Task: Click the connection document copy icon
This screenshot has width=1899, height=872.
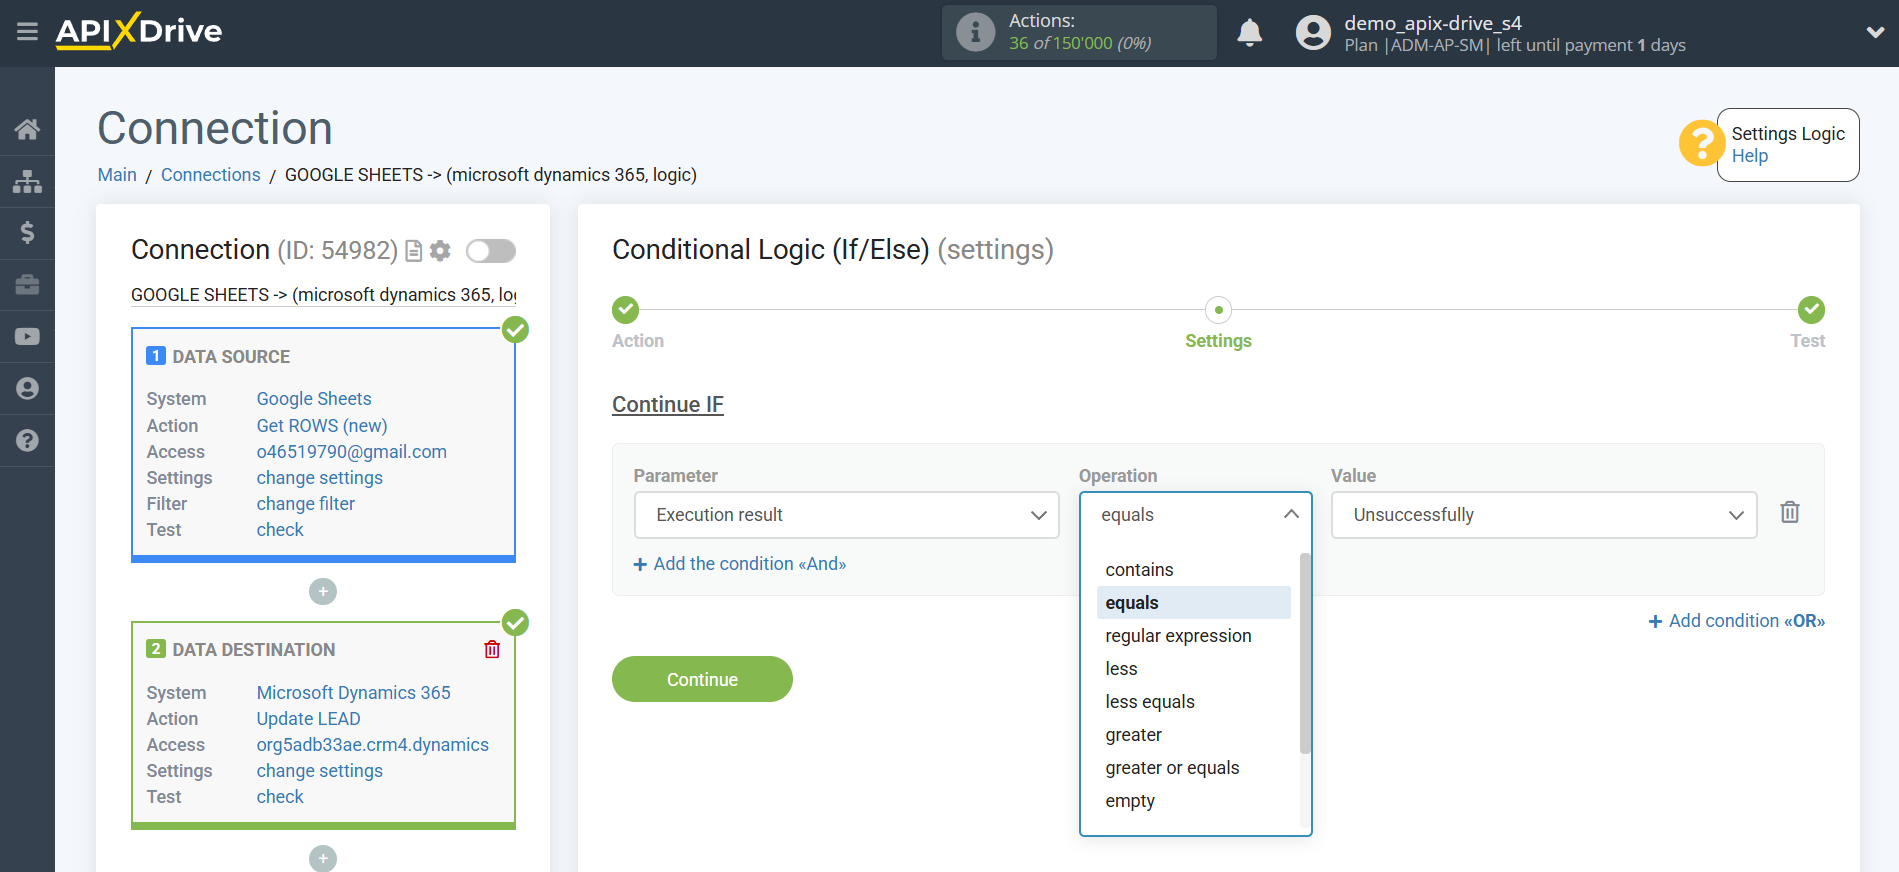Action: (413, 251)
